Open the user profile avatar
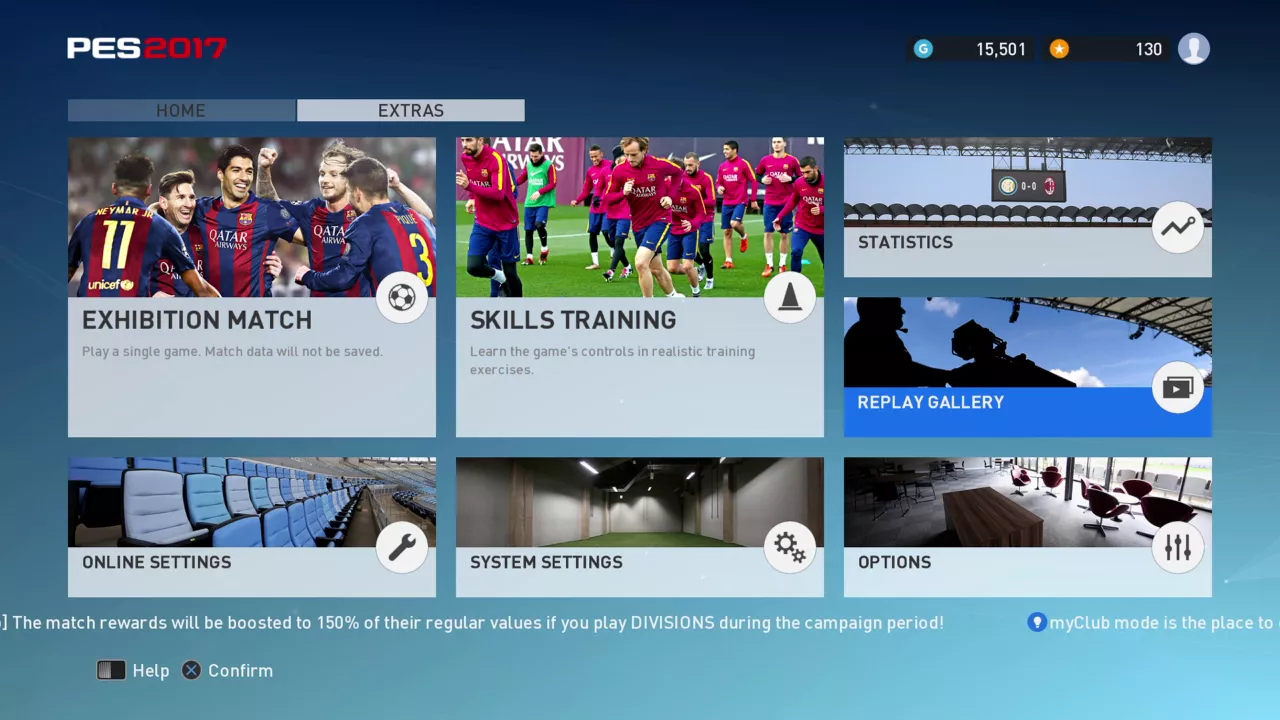The image size is (1280, 720). (1194, 48)
